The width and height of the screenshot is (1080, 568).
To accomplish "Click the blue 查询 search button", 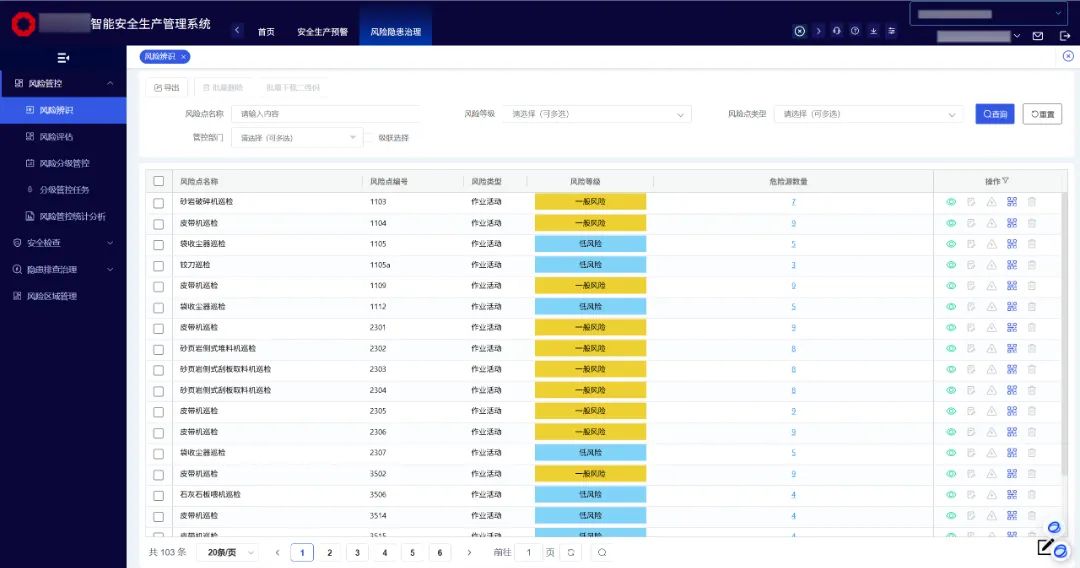I will pos(995,114).
